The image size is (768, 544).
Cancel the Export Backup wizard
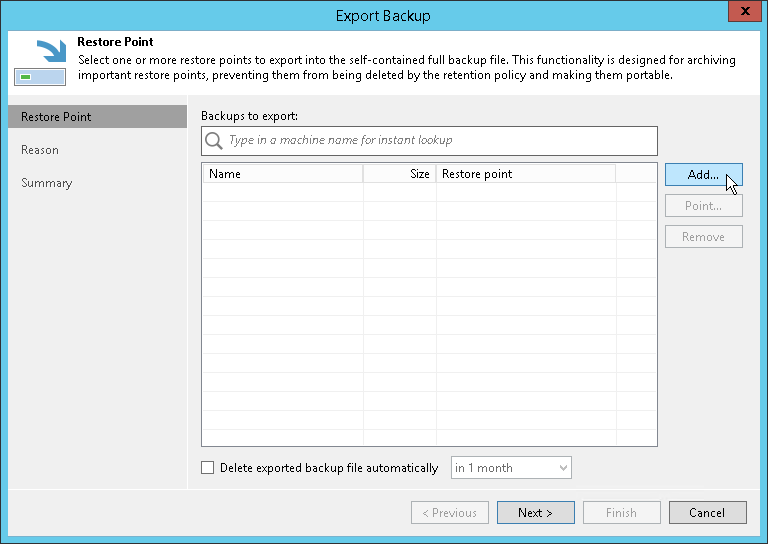(707, 513)
